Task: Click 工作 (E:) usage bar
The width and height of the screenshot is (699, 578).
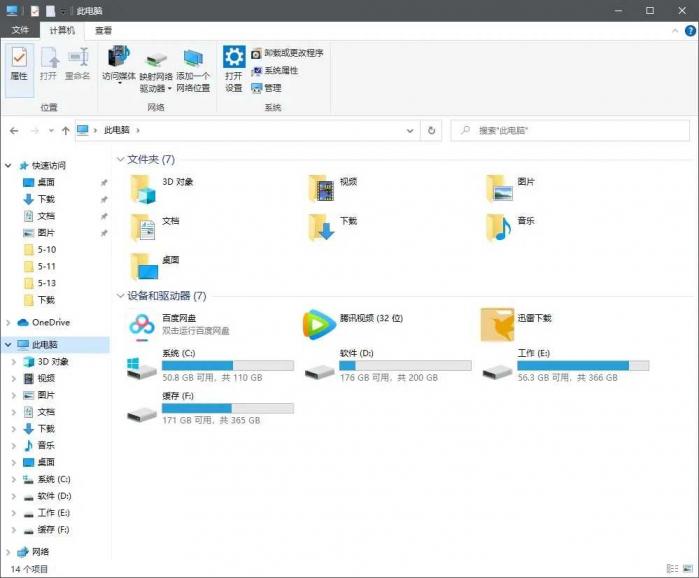Action: pos(583,366)
